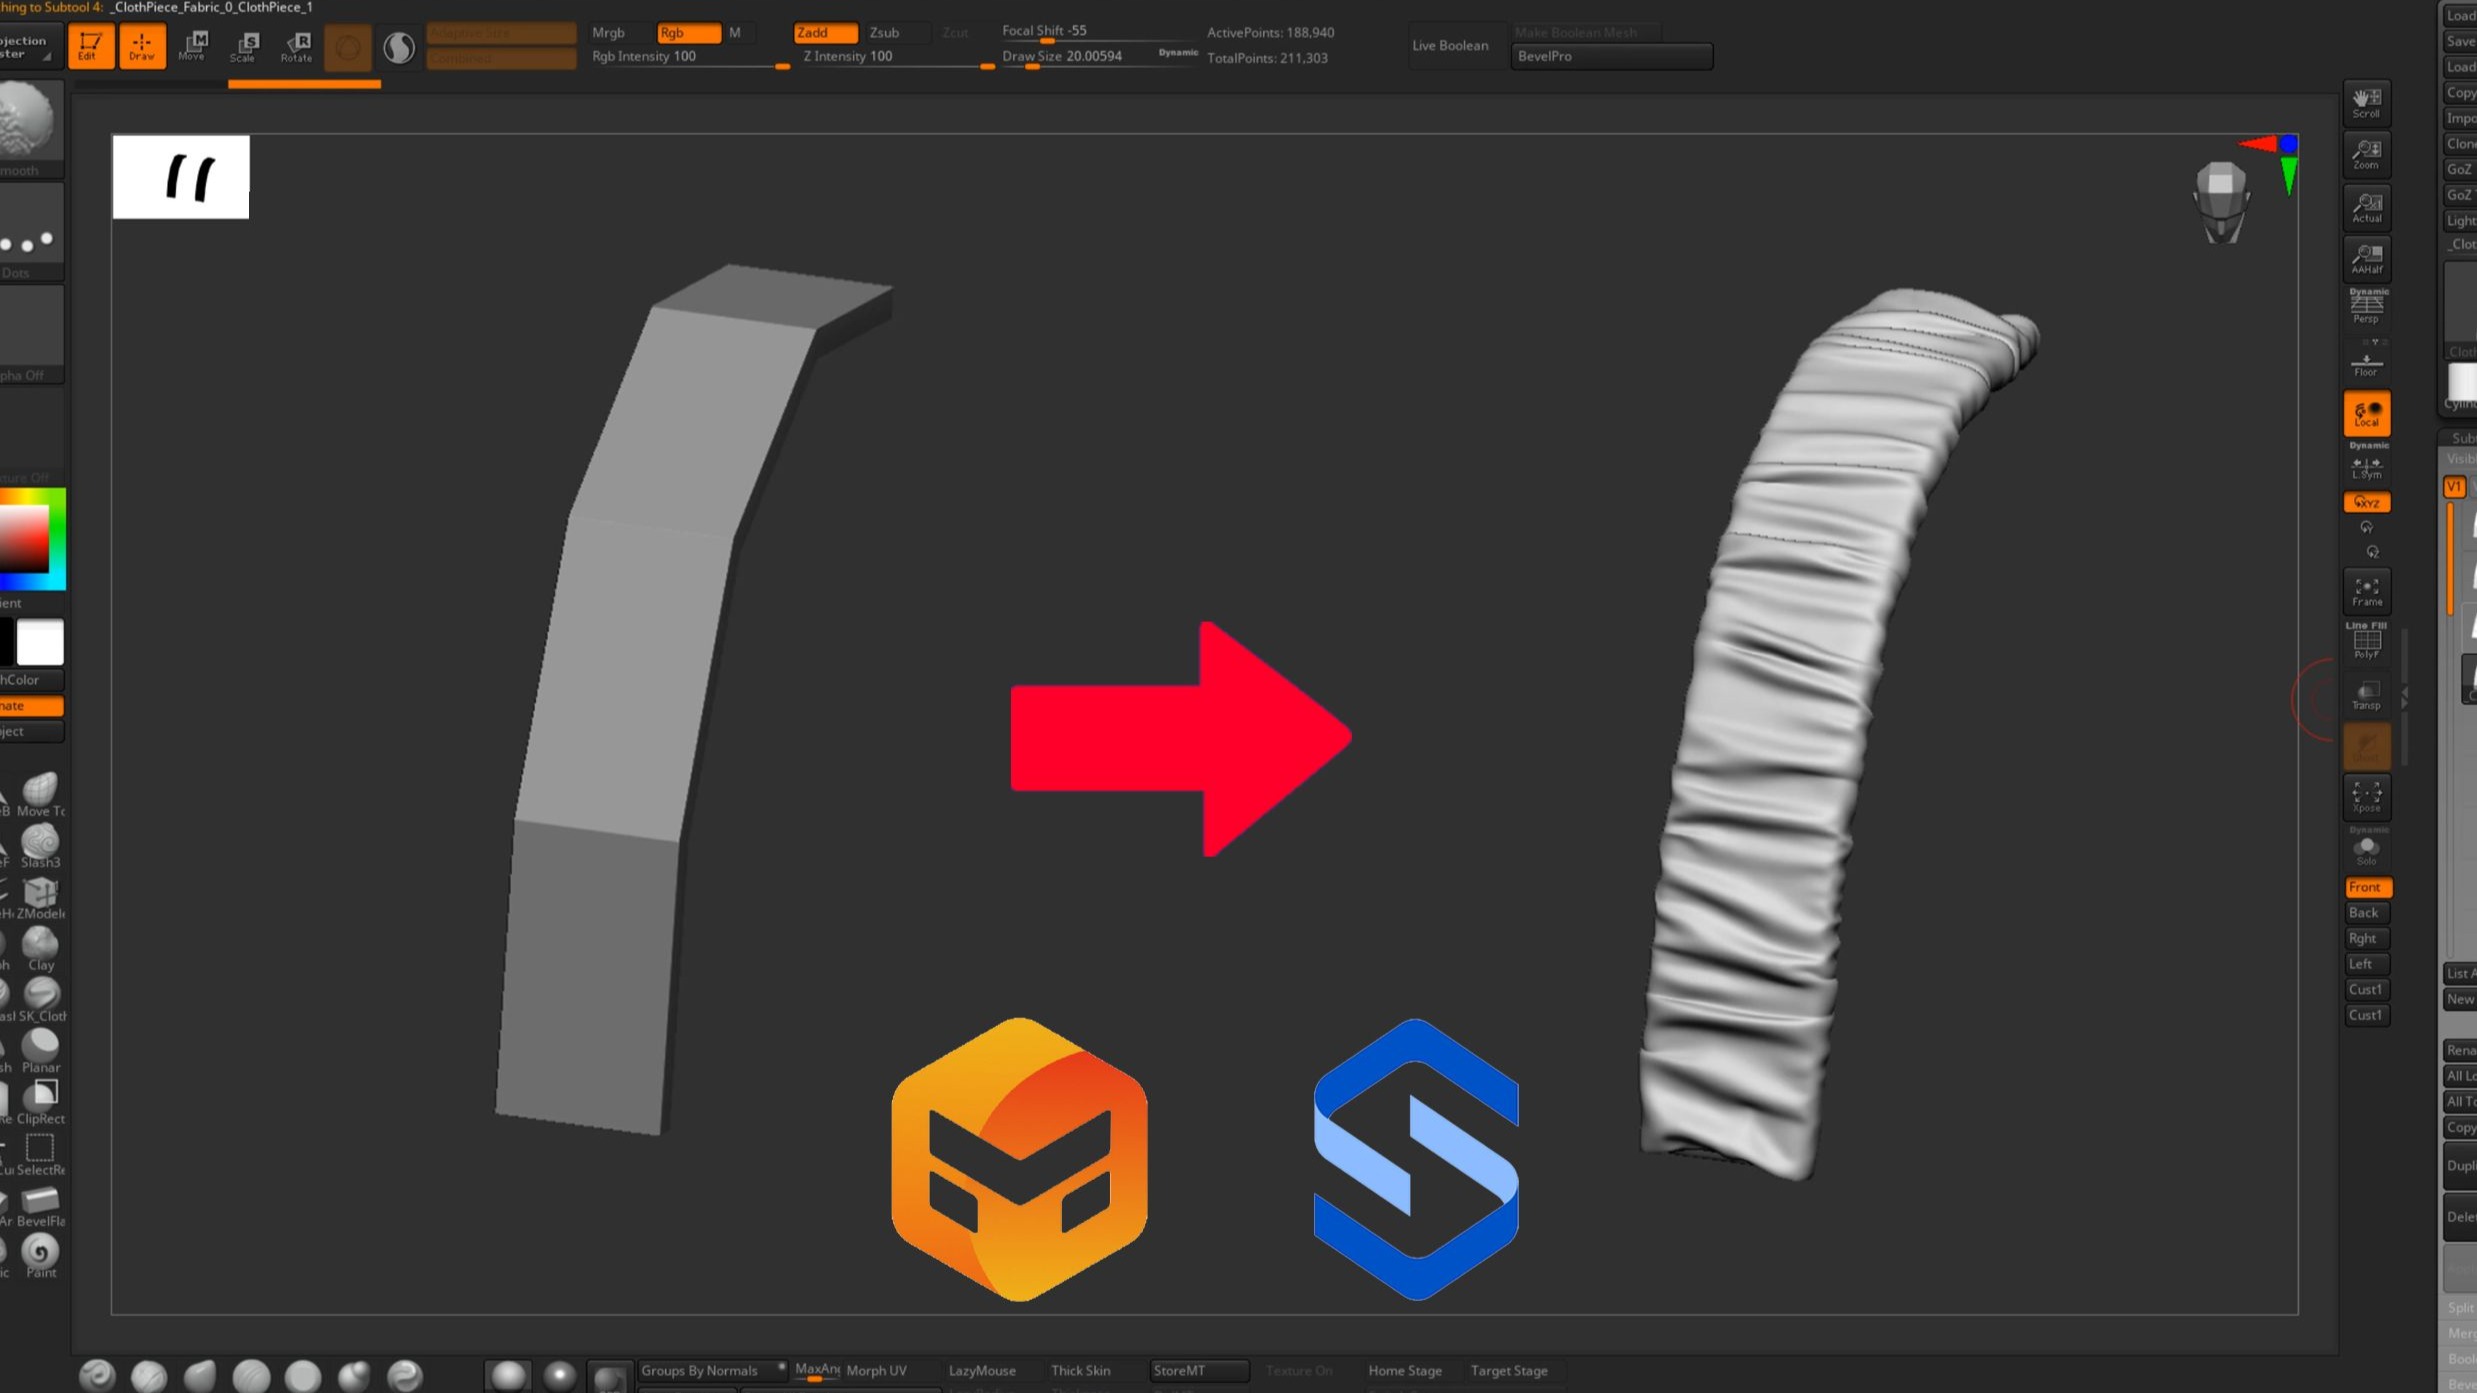This screenshot has height=1393, width=2477.
Task: Select the Planar brush
Action: coord(40,1052)
